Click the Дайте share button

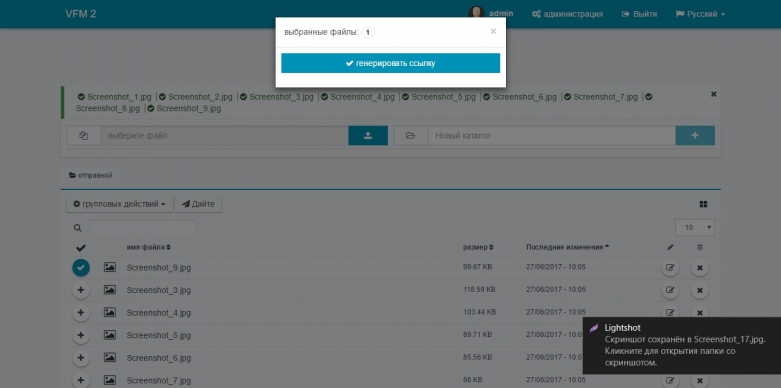pos(198,204)
